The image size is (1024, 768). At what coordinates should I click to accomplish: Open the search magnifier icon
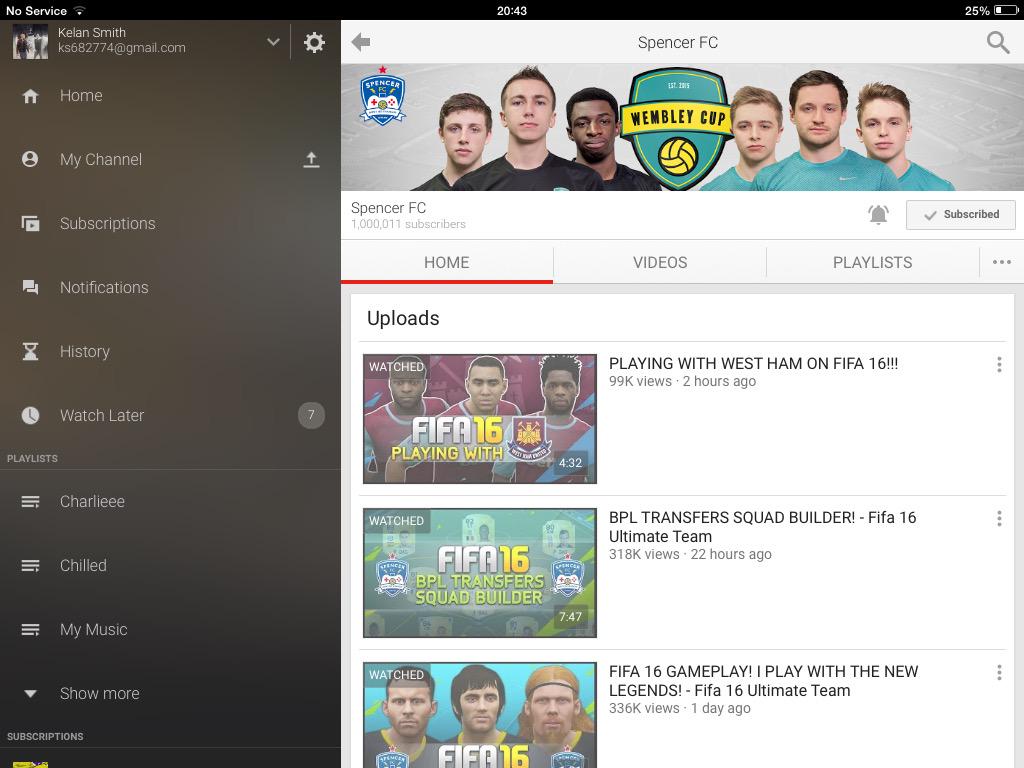pos(997,42)
